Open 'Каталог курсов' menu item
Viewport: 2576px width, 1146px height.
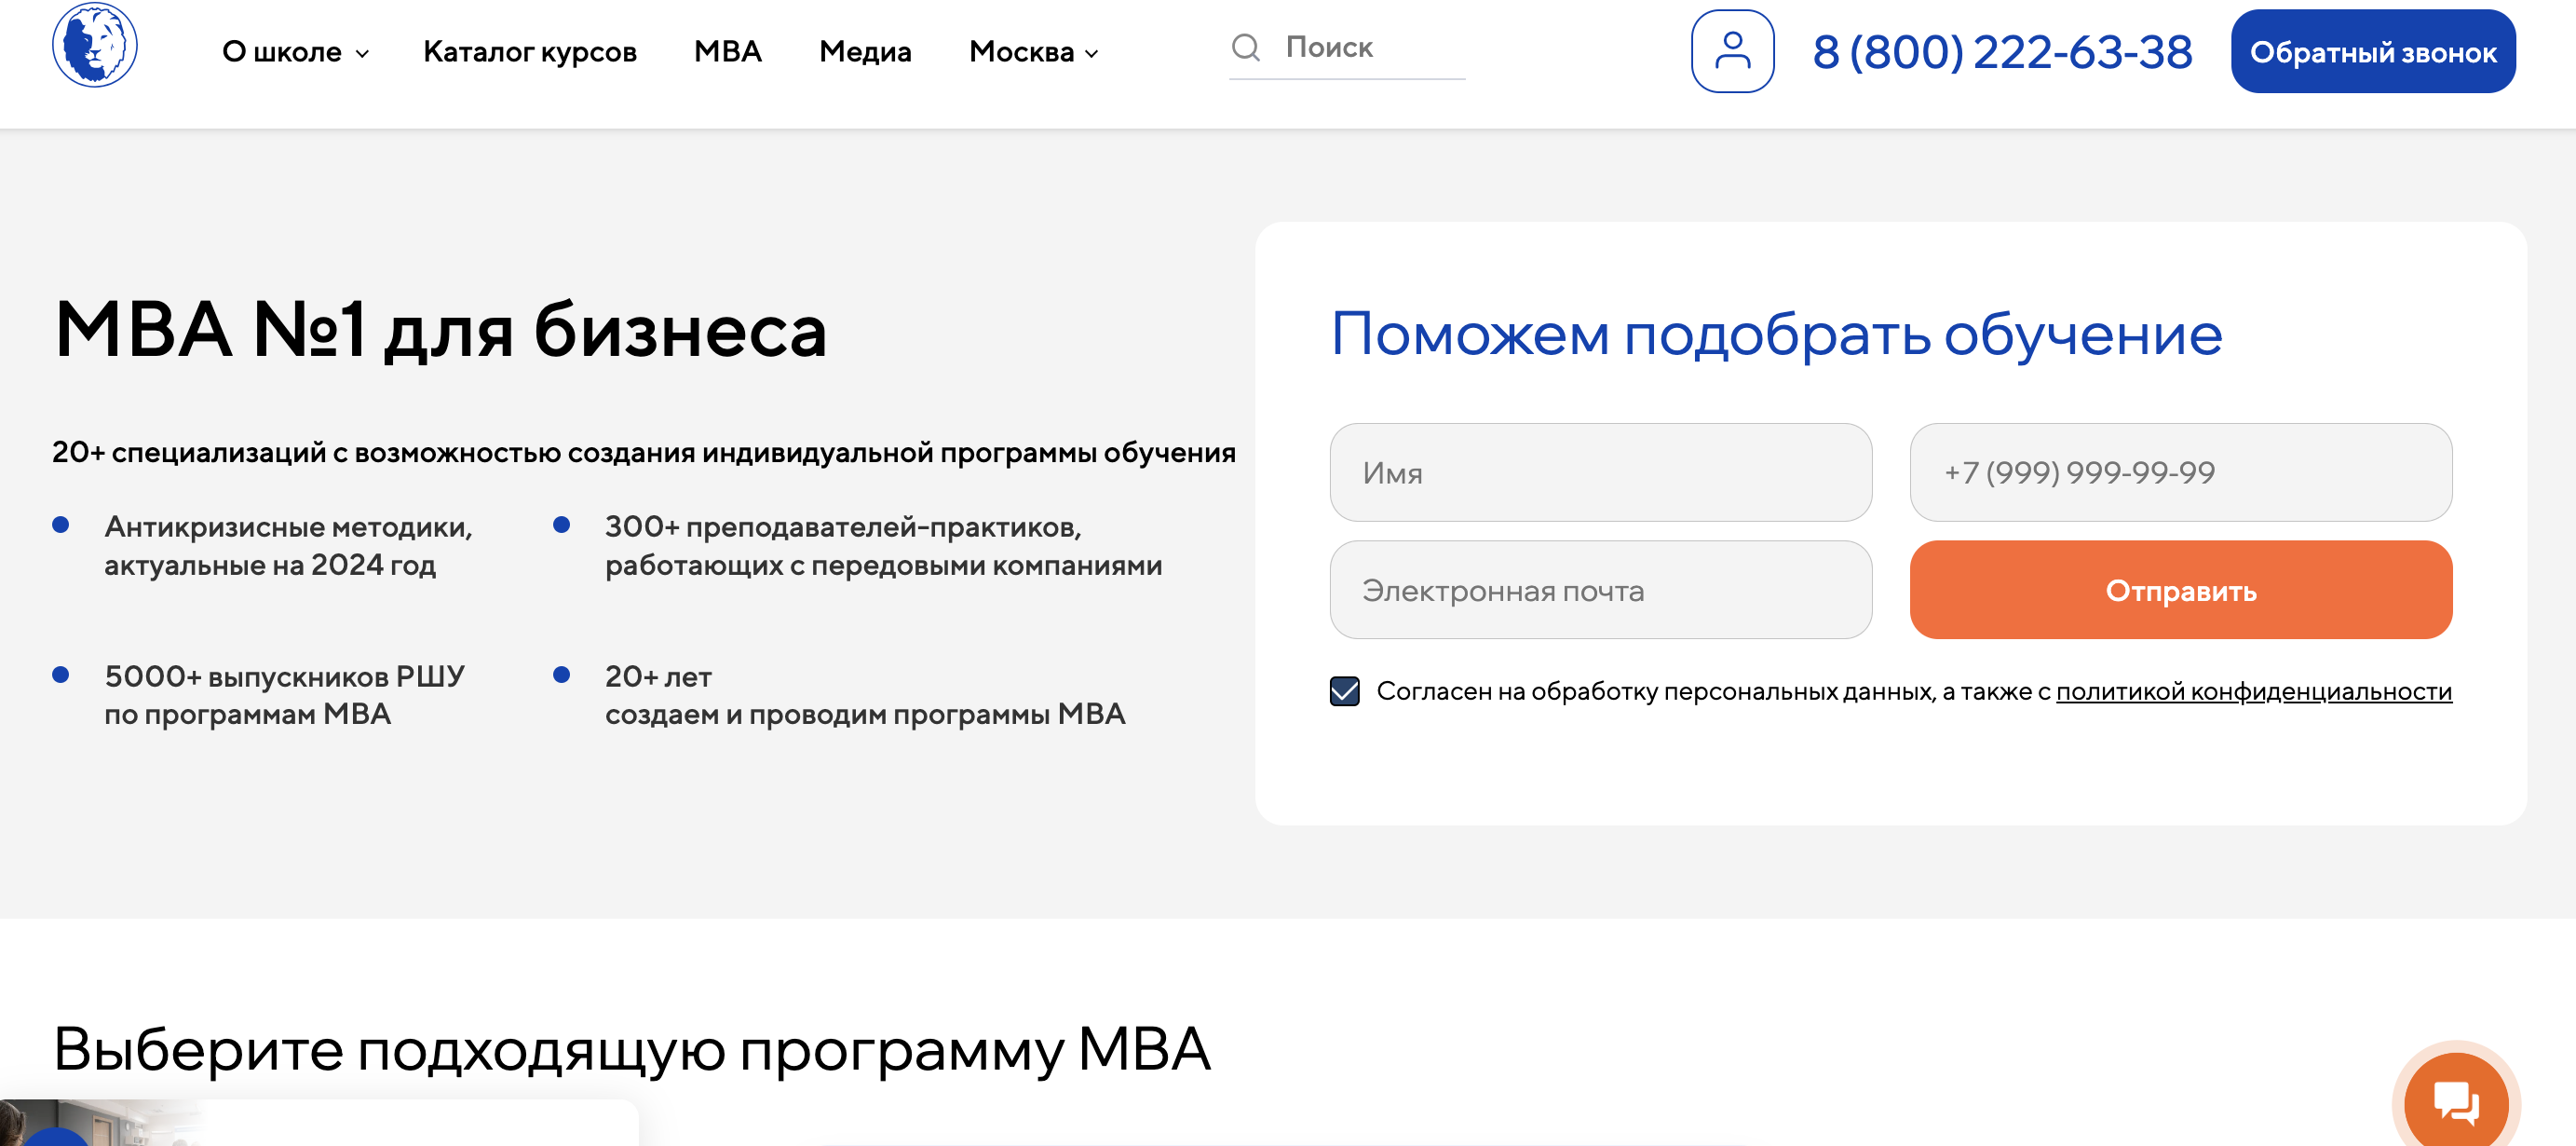(x=530, y=52)
